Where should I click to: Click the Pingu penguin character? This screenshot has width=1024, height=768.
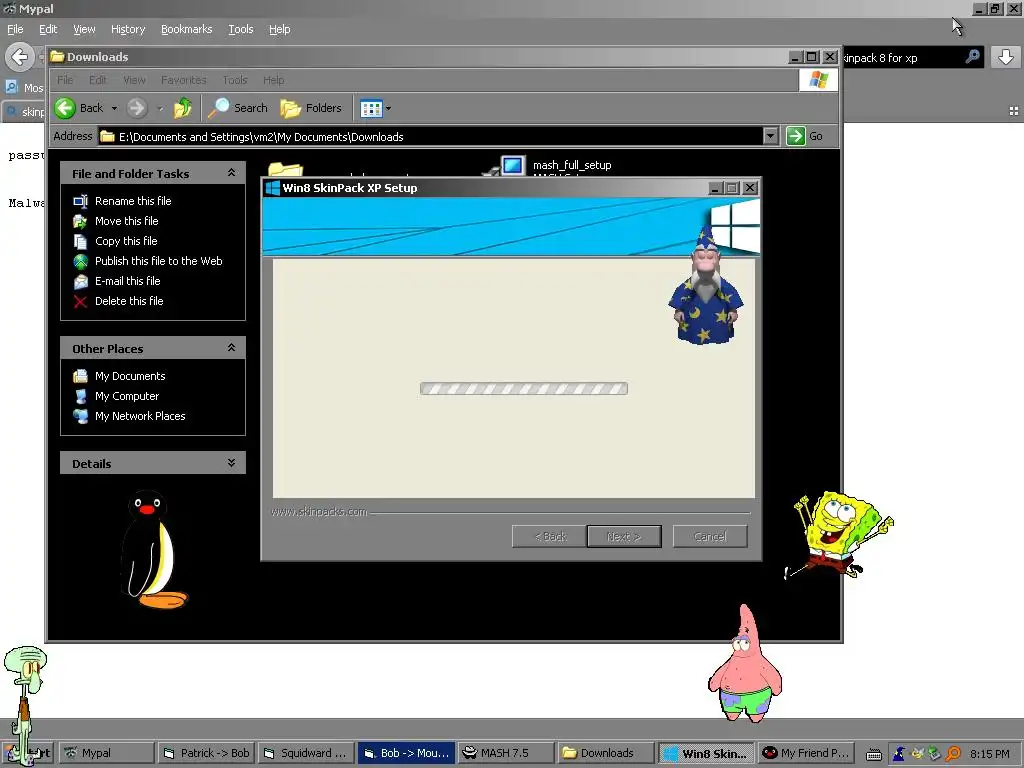(x=154, y=550)
